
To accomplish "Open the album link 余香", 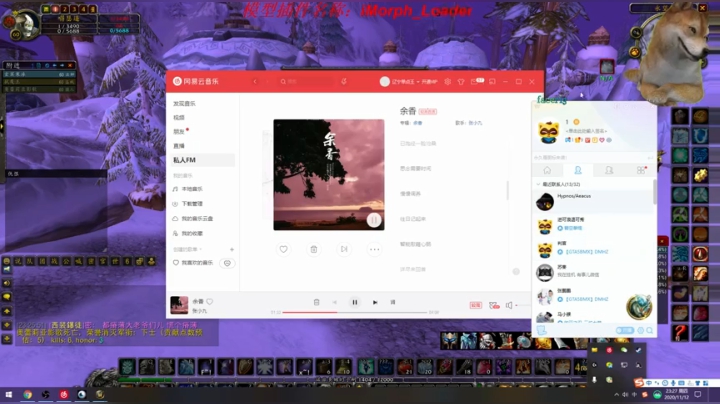I will click(x=417, y=123).
